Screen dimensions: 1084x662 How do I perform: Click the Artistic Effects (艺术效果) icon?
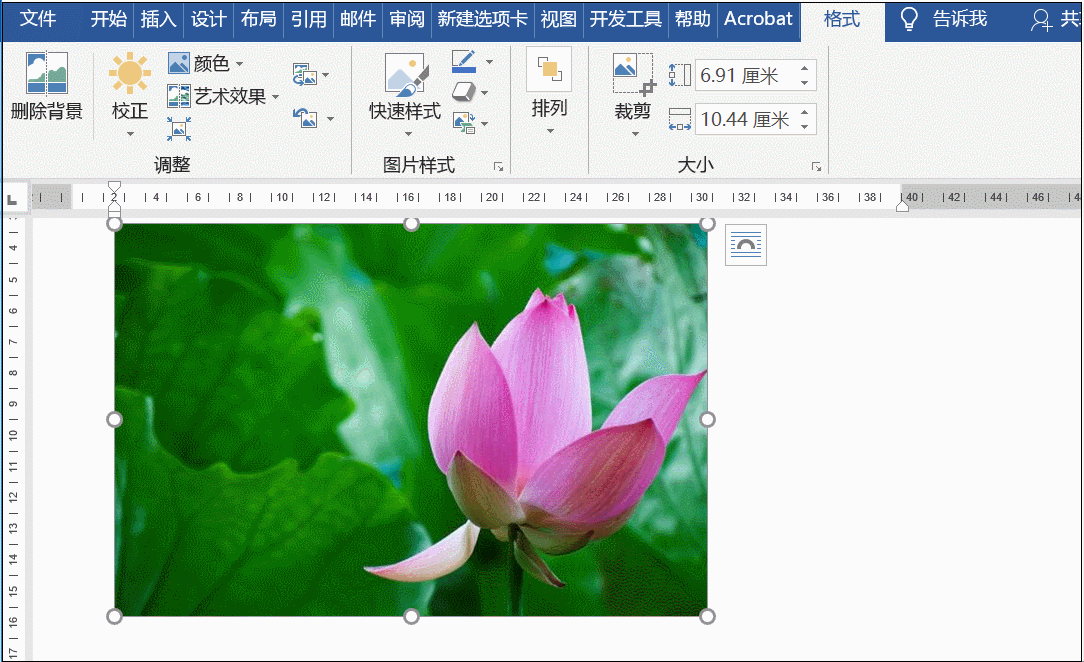(x=178, y=96)
